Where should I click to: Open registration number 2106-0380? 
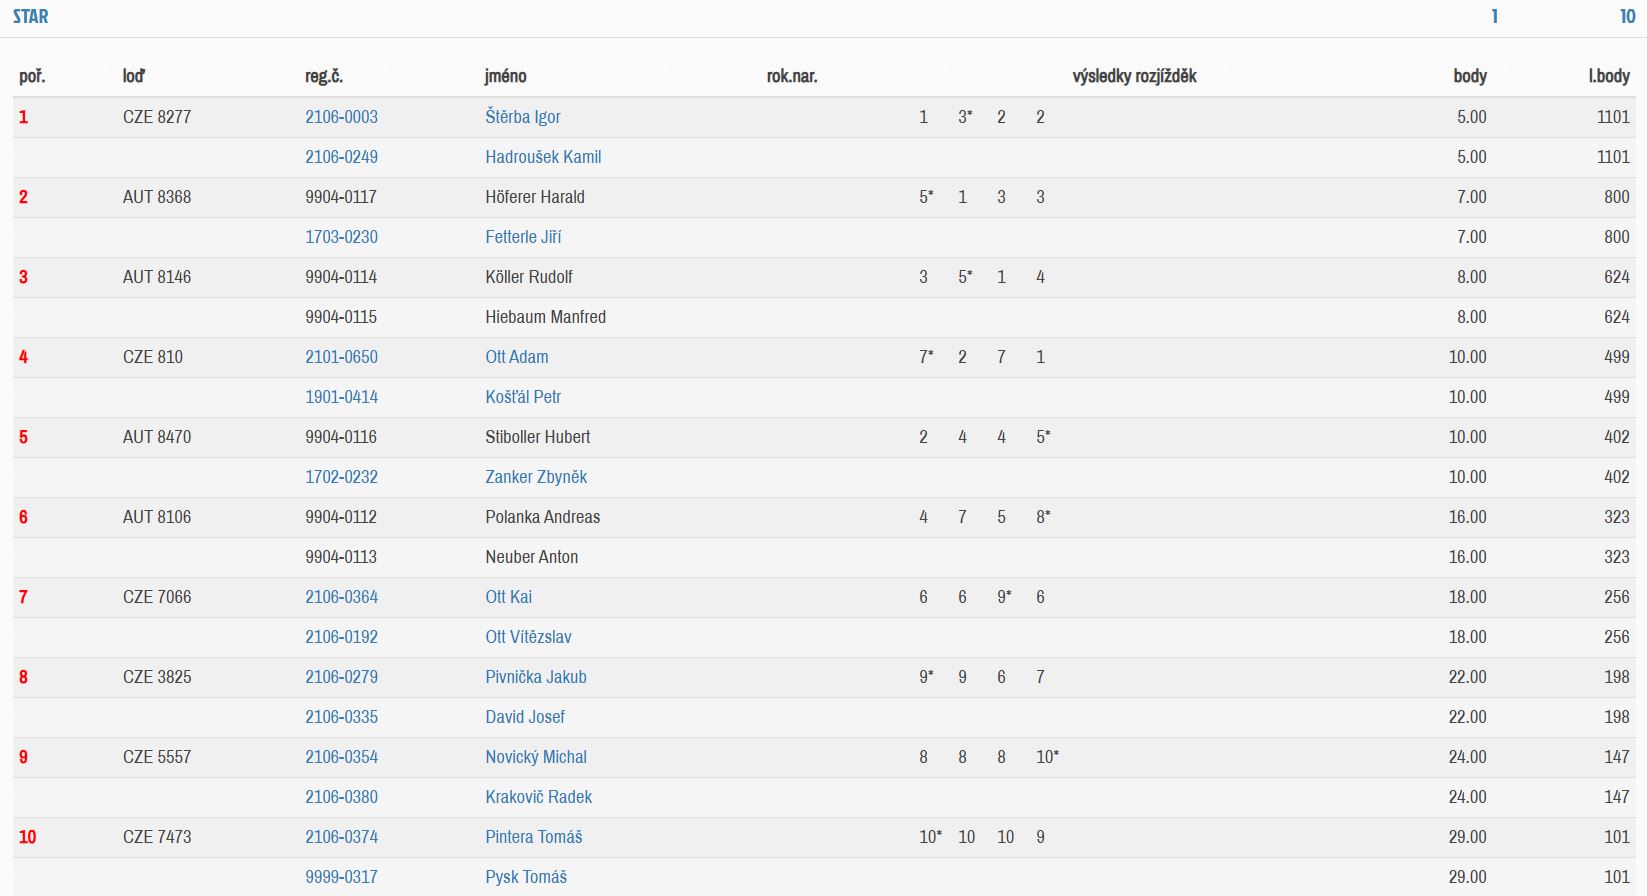[341, 797]
